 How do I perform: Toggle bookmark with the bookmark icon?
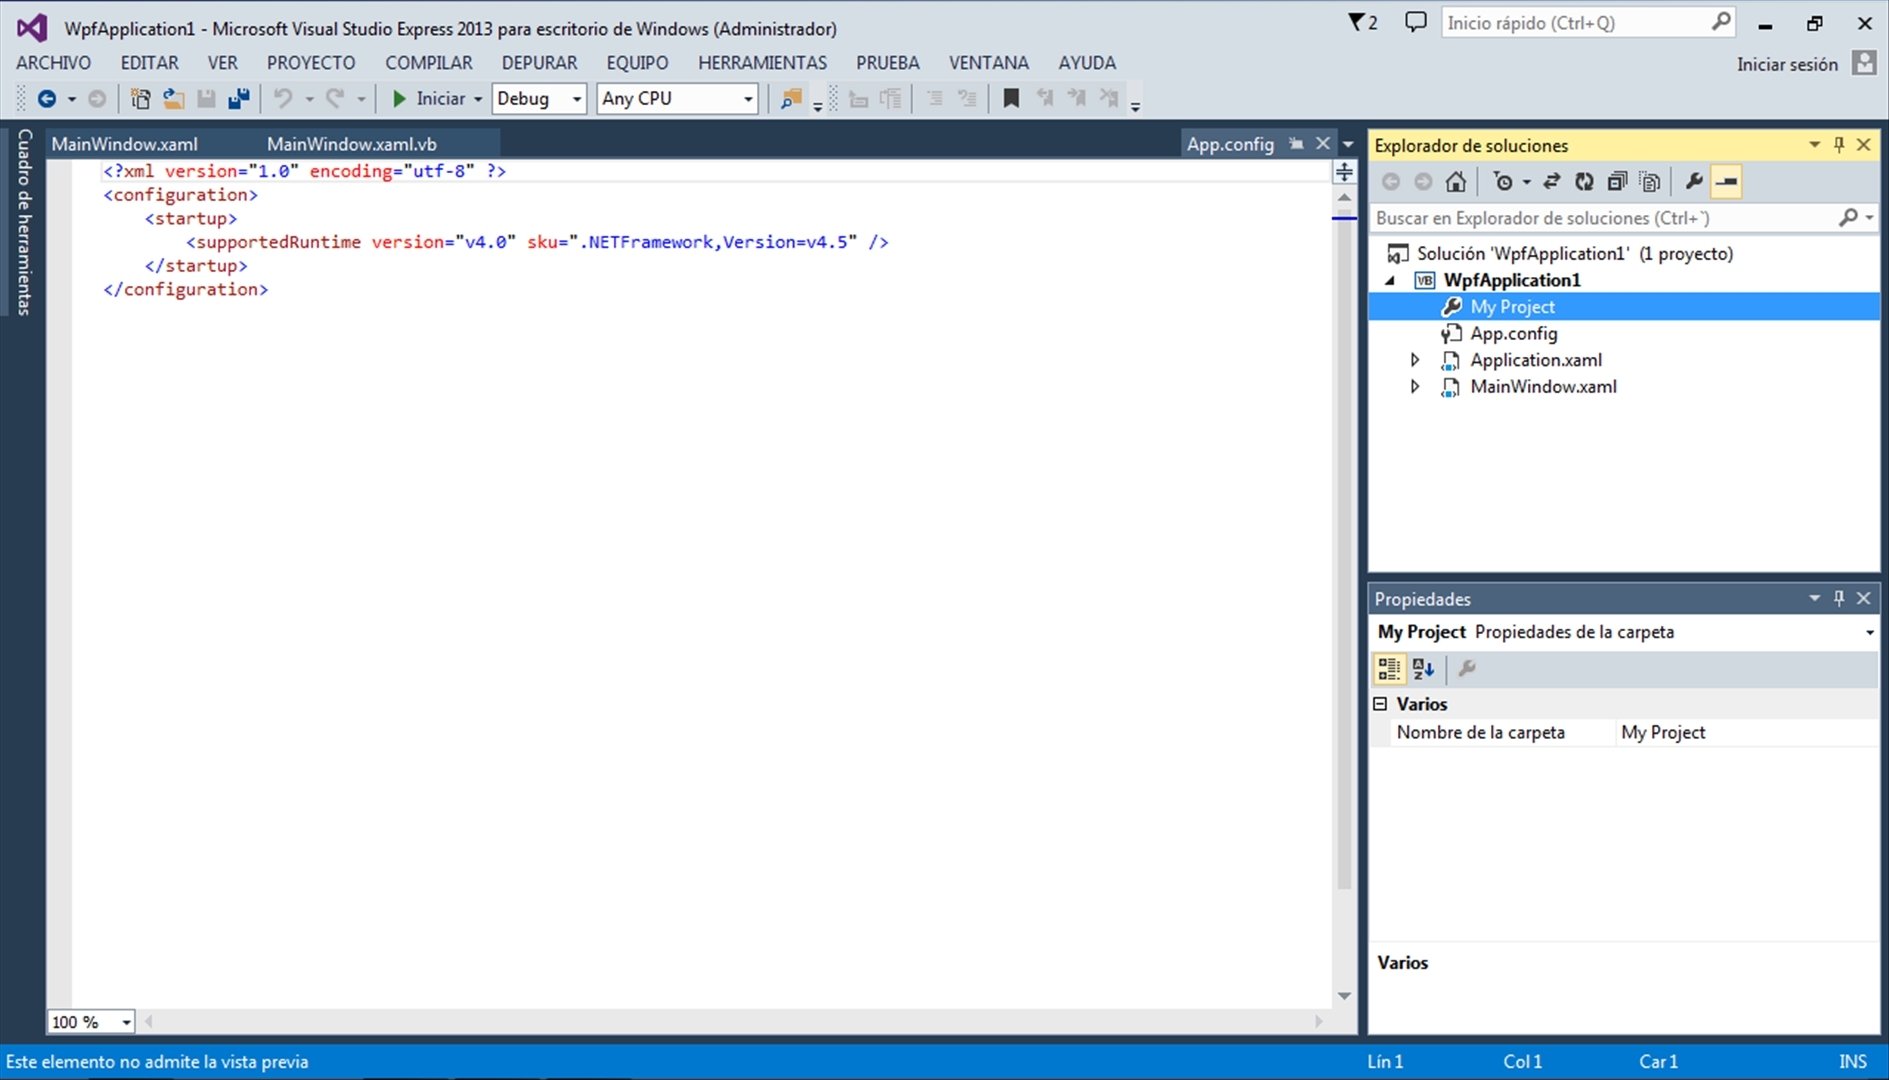pyautogui.click(x=1011, y=99)
